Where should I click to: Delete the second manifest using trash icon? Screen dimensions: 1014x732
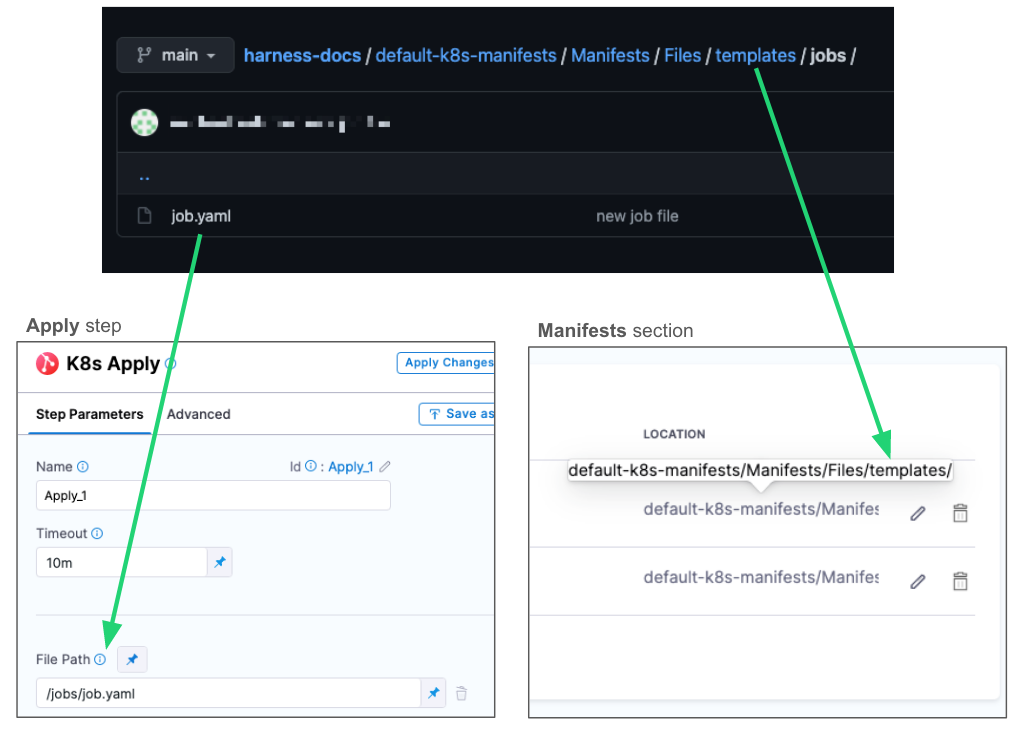pyautogui.click(x=960, y=581)
